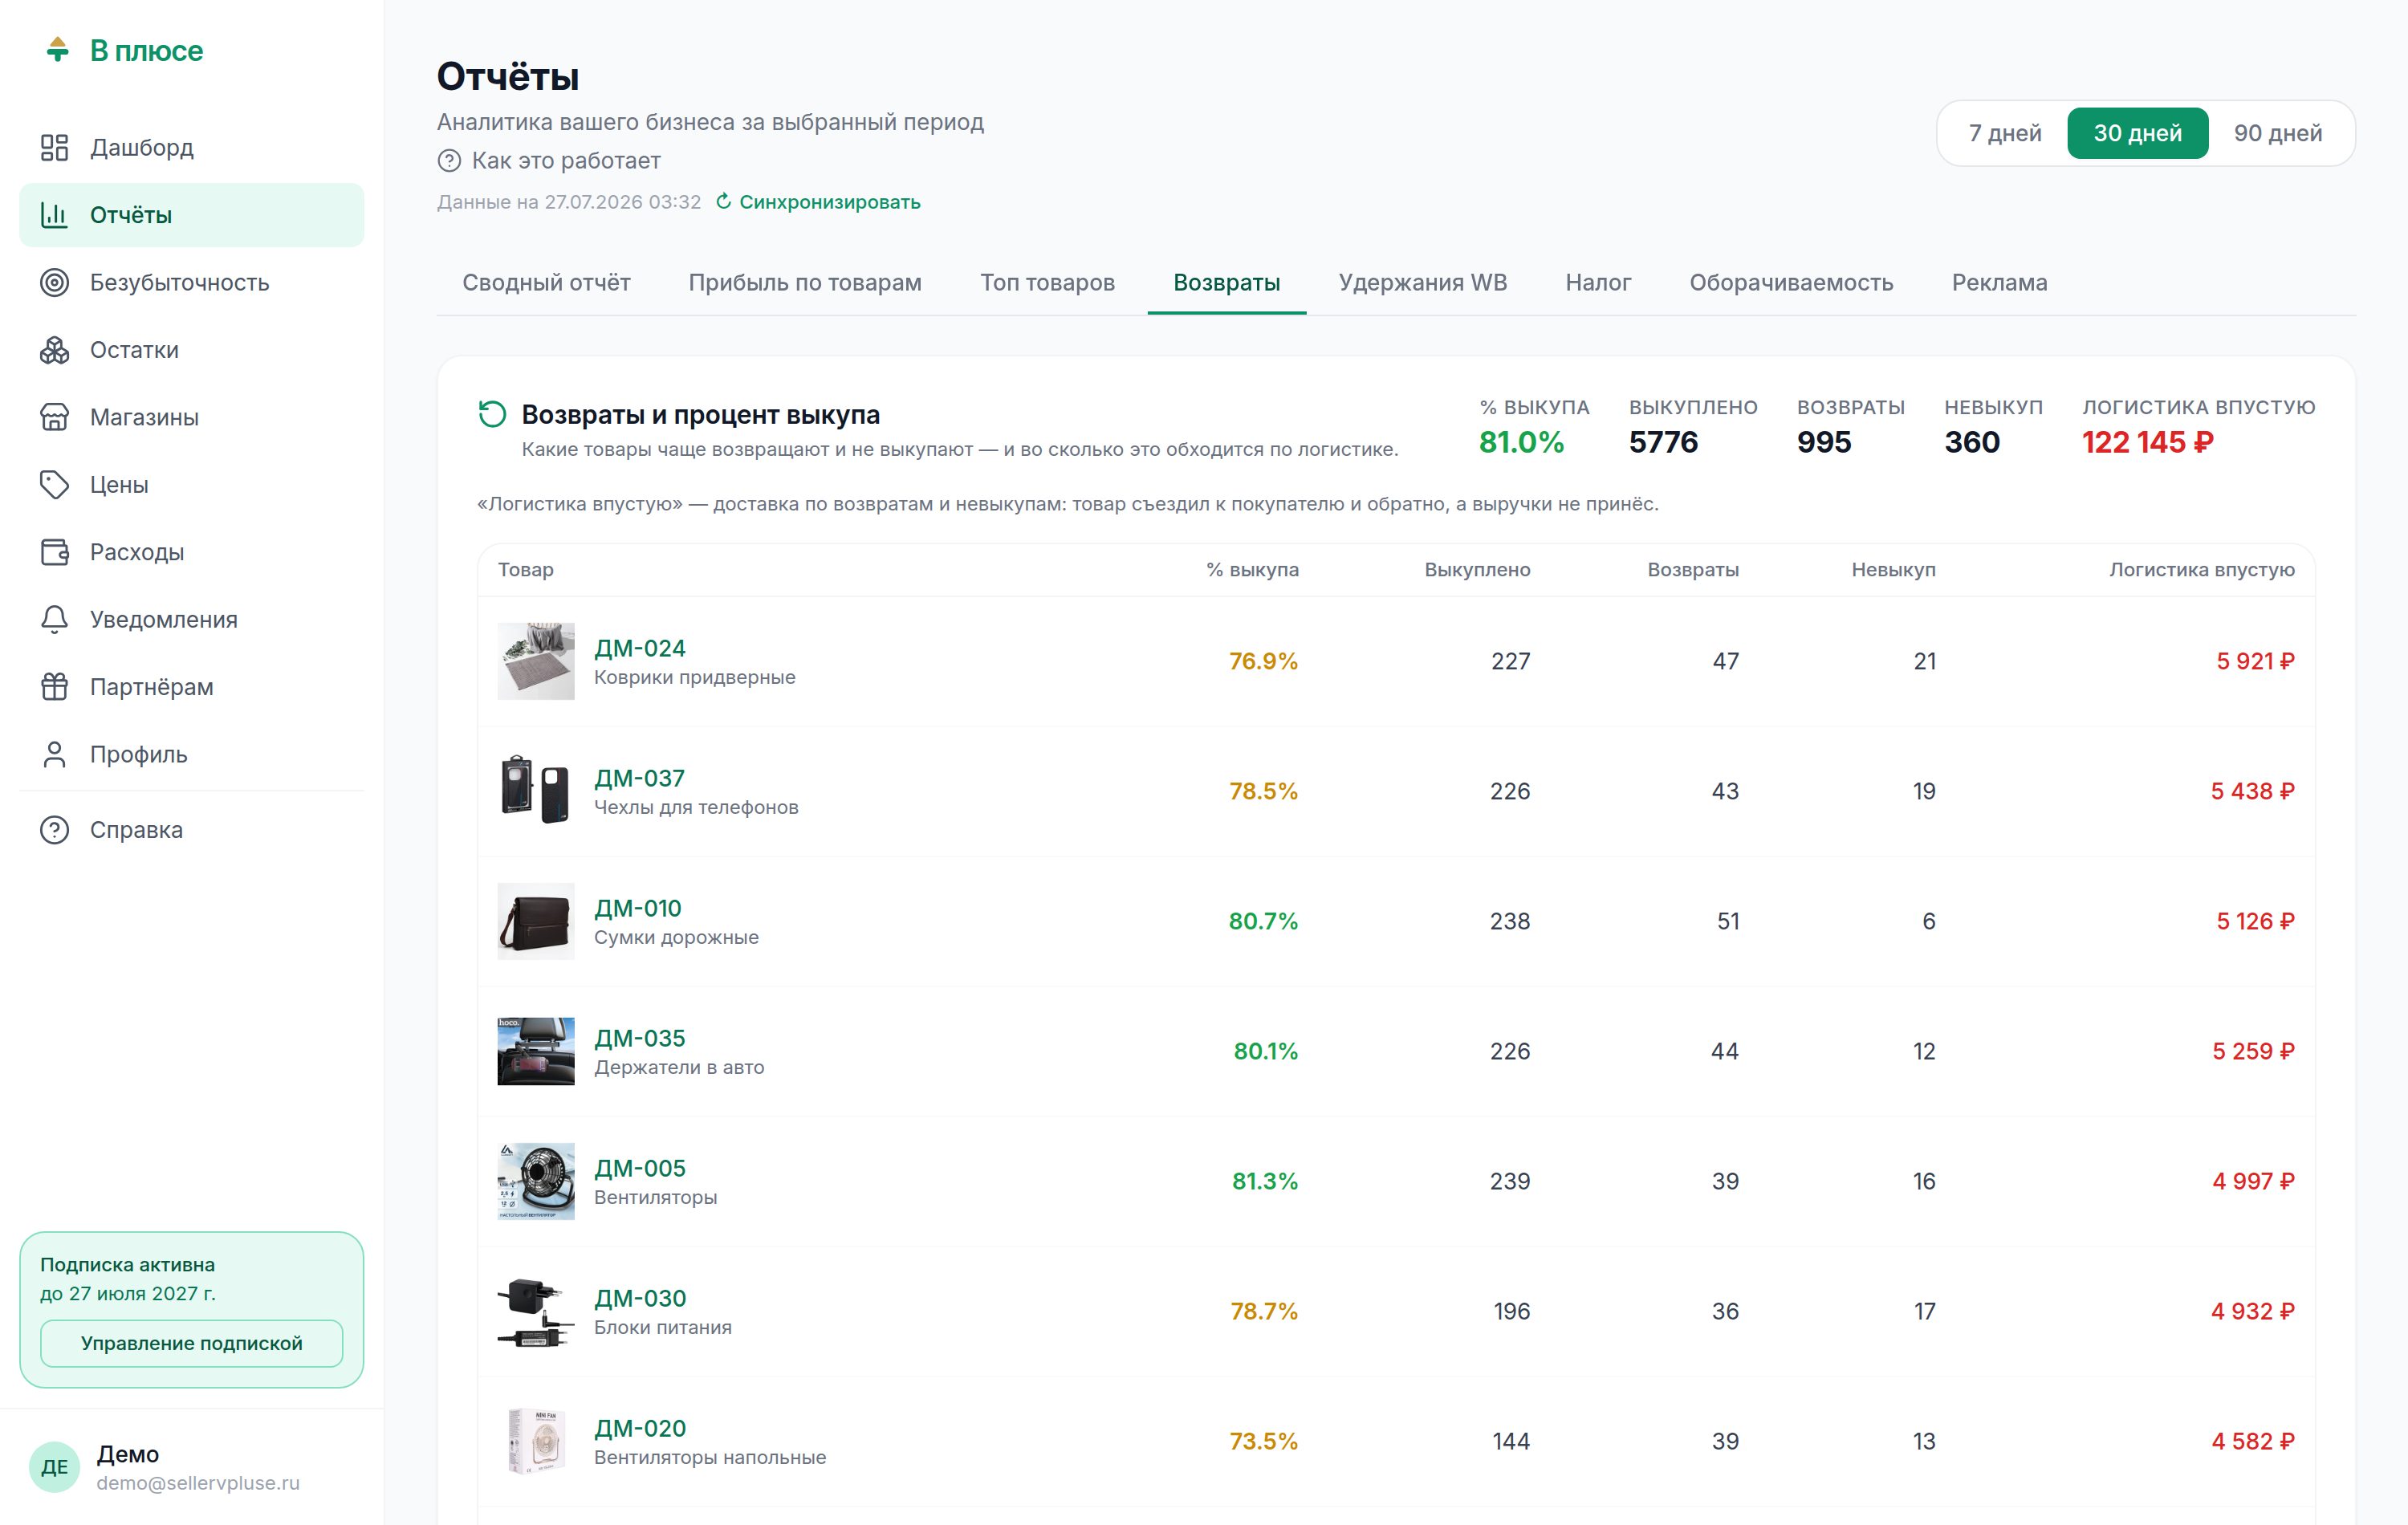Switch to the Удержания WB tab
Viewport: 2408px width, 1525px height.
click(x=1422, y=283)
